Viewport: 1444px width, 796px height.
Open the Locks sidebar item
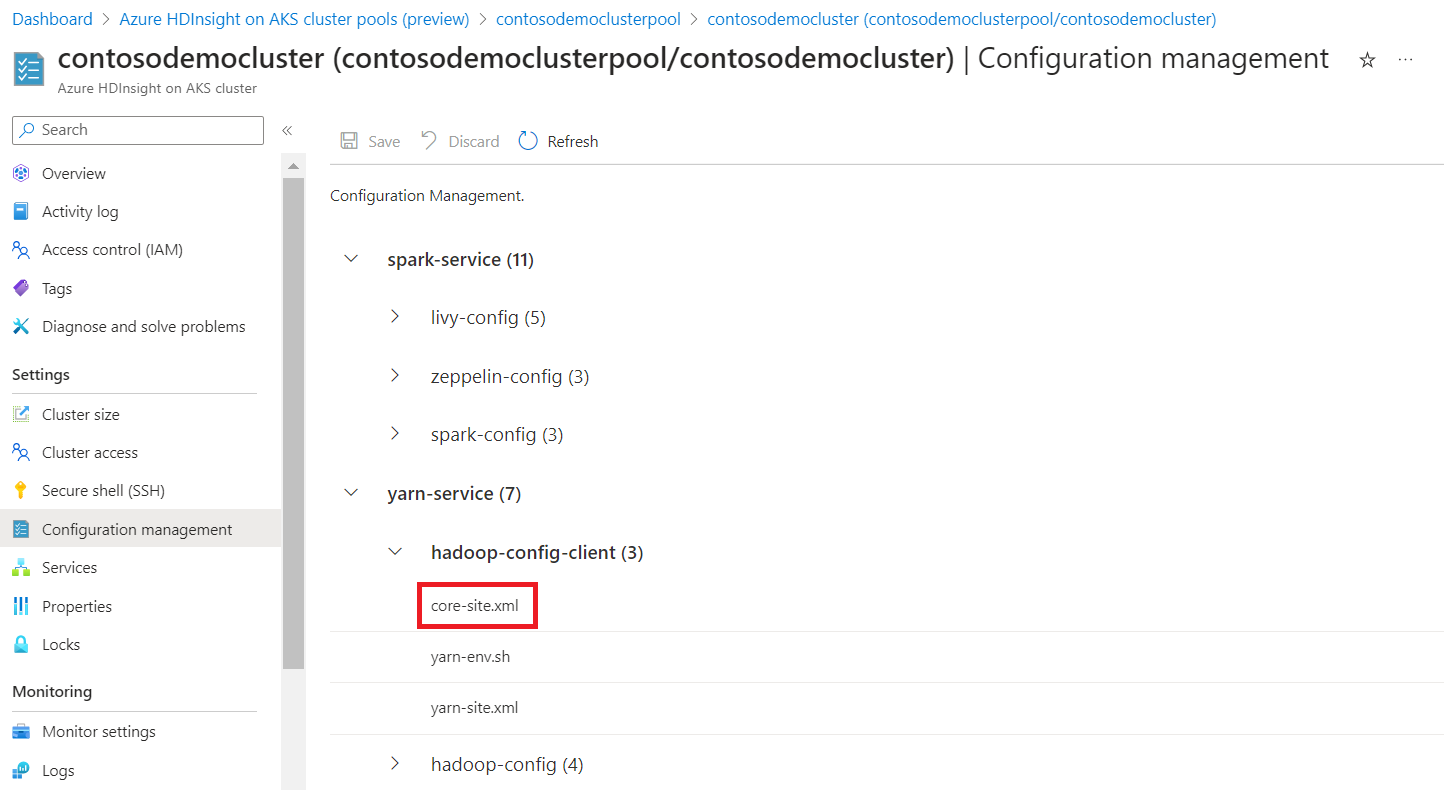(x=60, y=645)
